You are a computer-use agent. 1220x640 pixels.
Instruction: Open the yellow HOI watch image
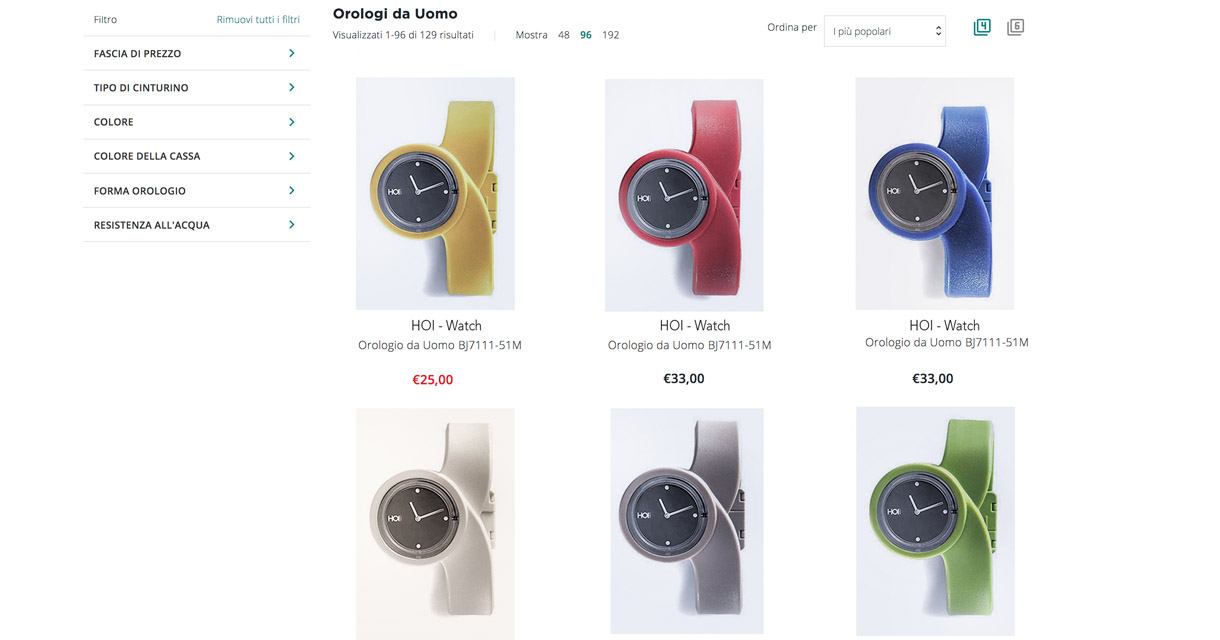(435, 193)
